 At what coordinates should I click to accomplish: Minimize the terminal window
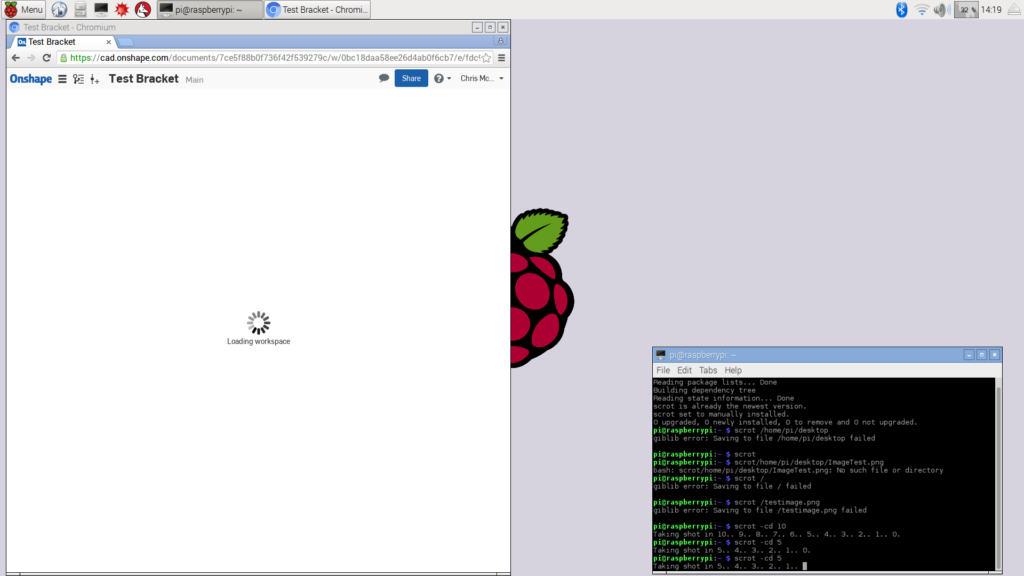point(968,355)
